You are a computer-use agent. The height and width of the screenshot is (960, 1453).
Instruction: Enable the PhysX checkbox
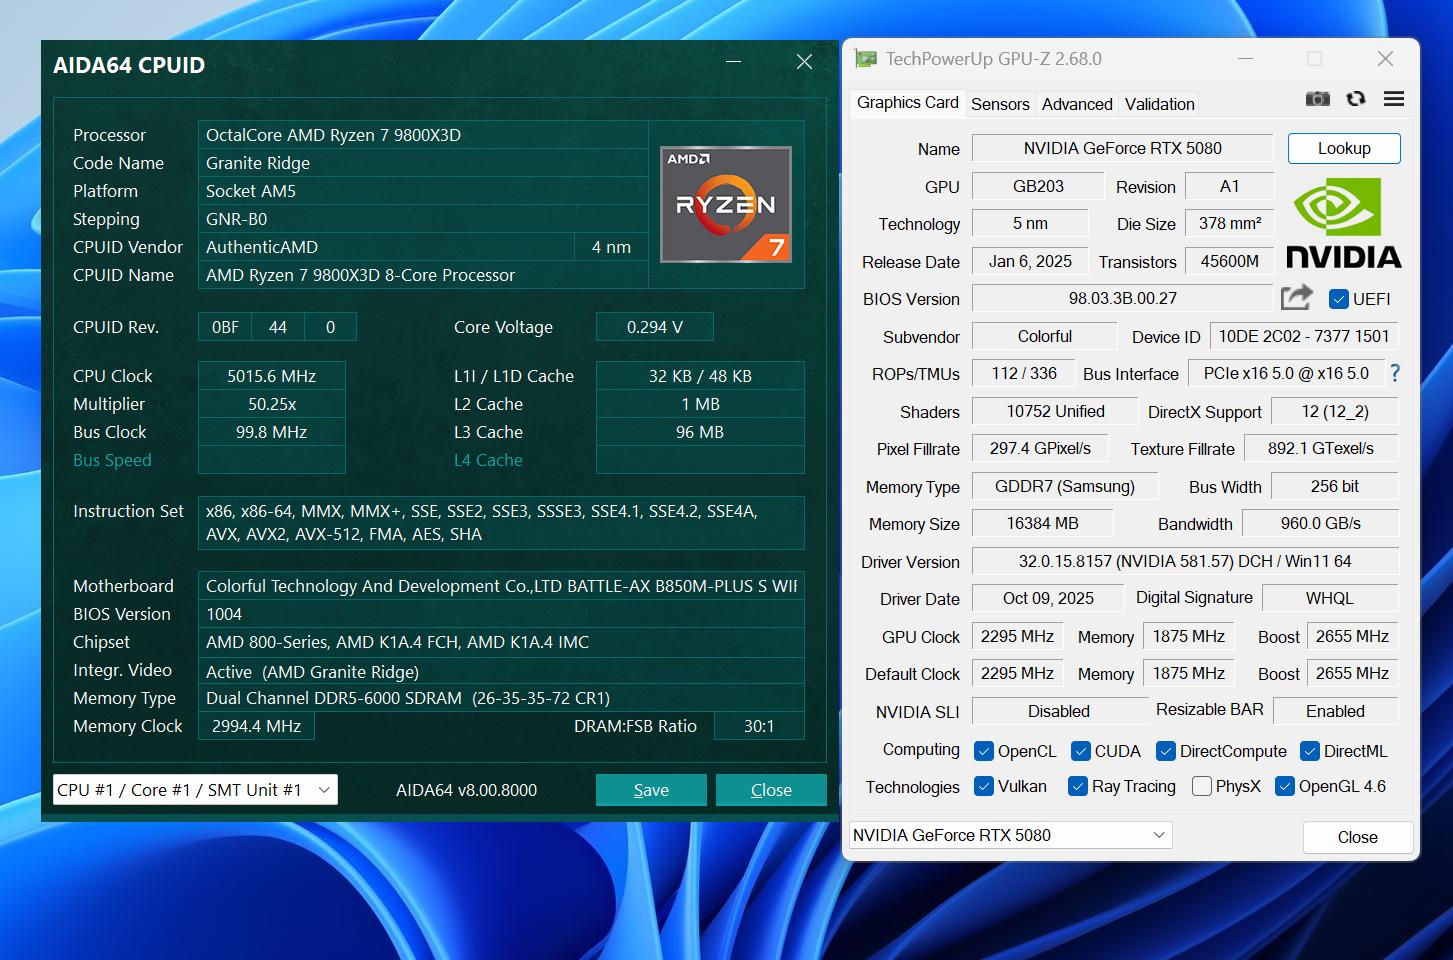point(1201,786)
